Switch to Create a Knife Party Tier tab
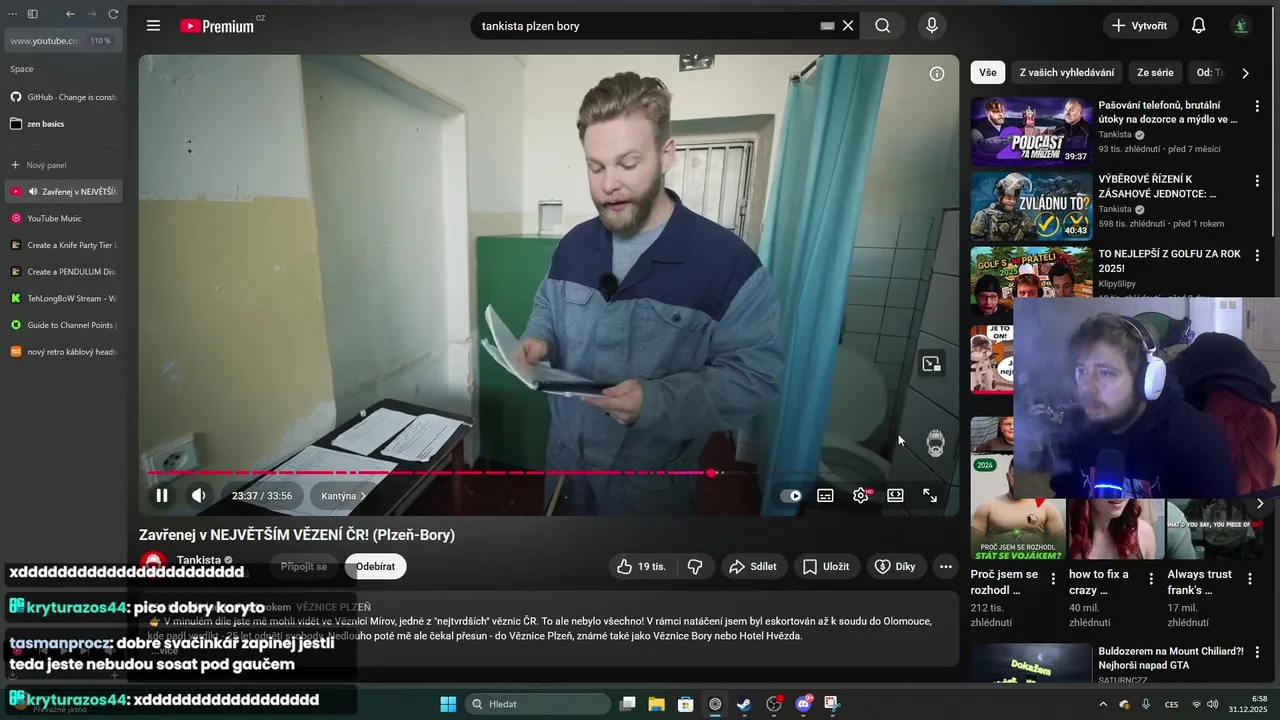The height and width of the screenshot is (720, 1280). click(x=64, y=245)
